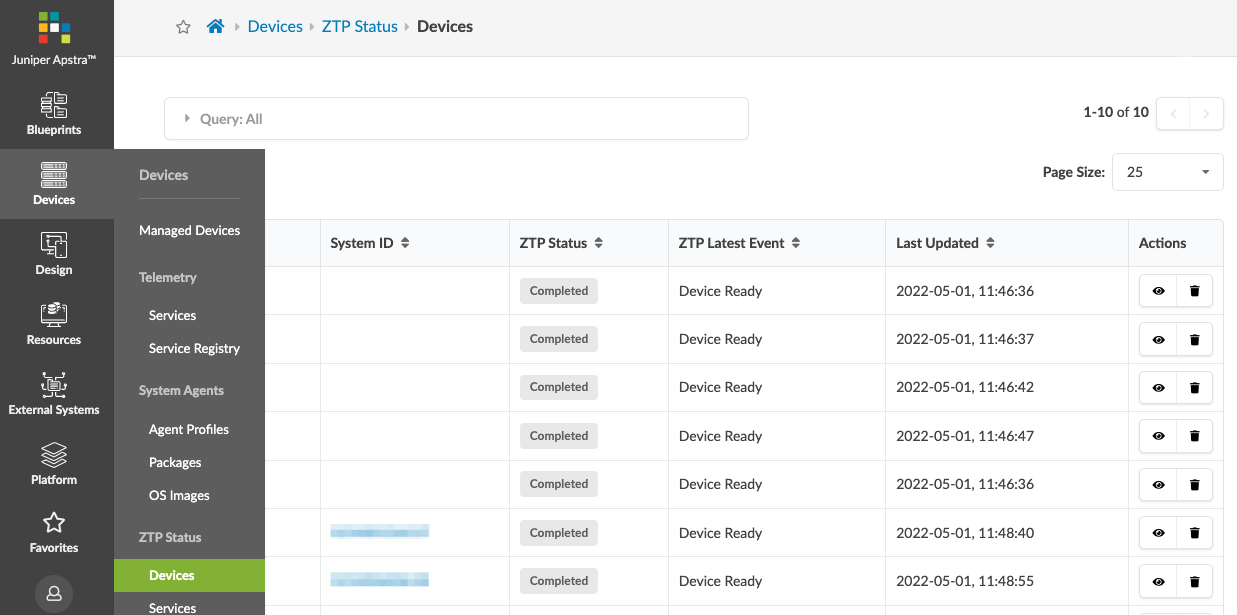View the device updated at 11:46:47
Image resolution: width=1237 pixels, height=615 pixels.
click(x=1158, y=436)
